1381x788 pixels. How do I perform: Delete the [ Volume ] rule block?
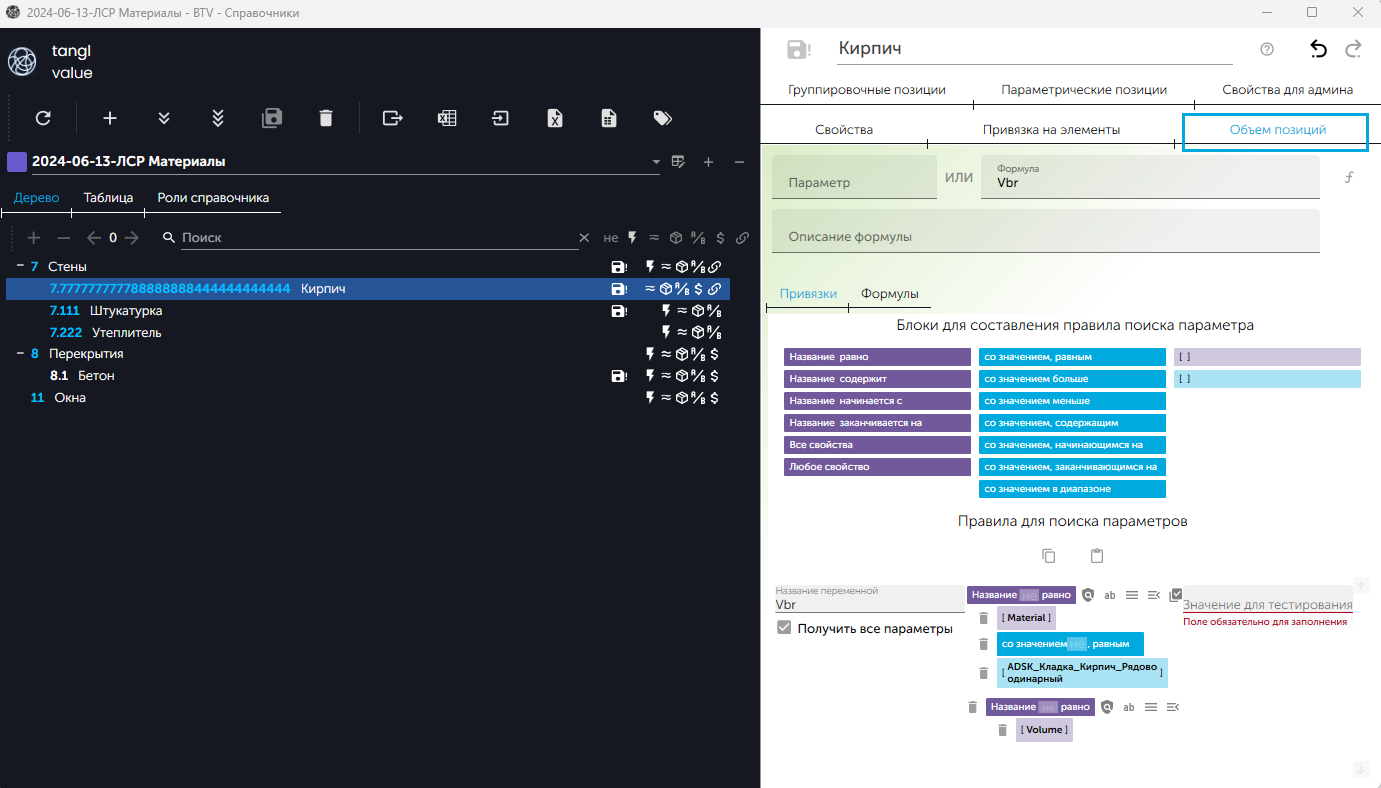click(1003, 730)
